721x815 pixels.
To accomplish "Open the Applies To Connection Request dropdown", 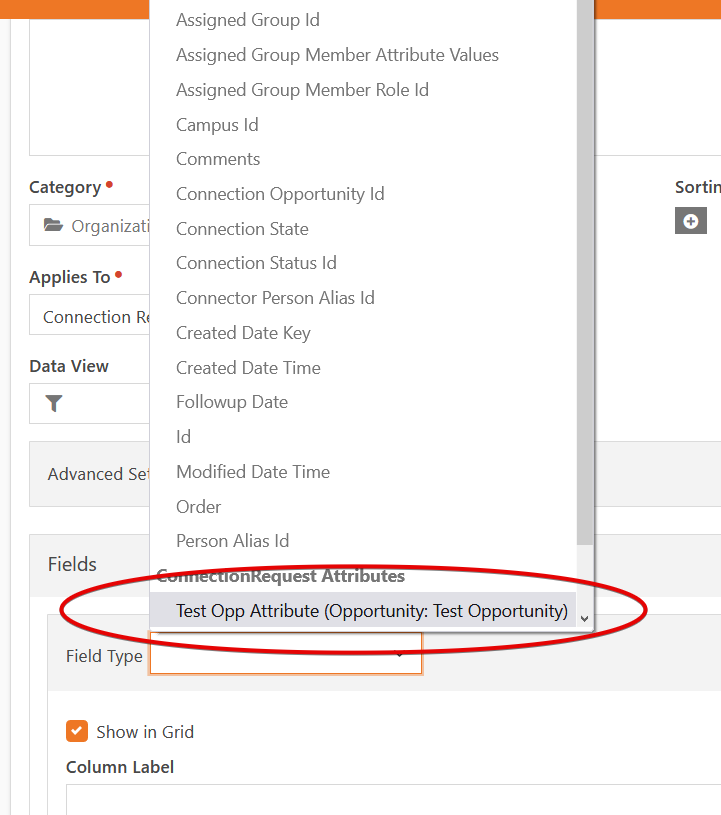I will tap(89, 316).
